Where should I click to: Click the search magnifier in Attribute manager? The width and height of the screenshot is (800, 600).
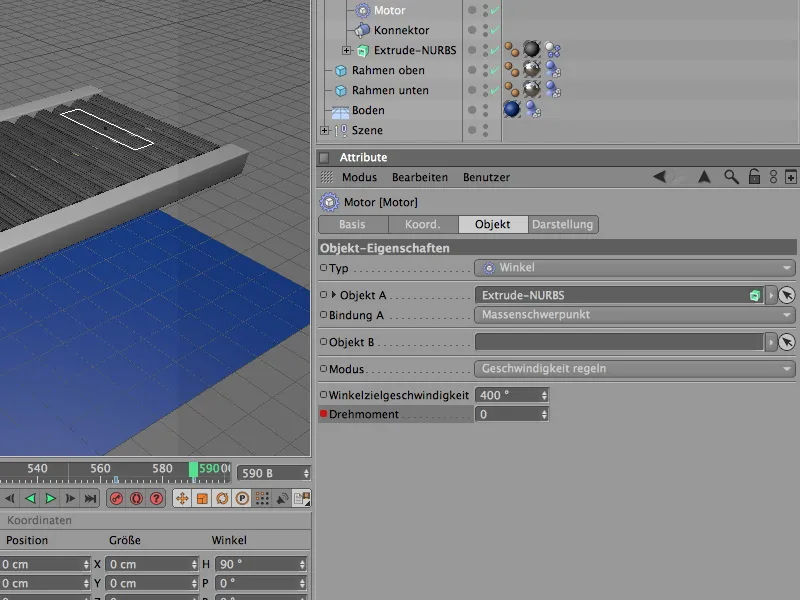[x=731, y=177]
